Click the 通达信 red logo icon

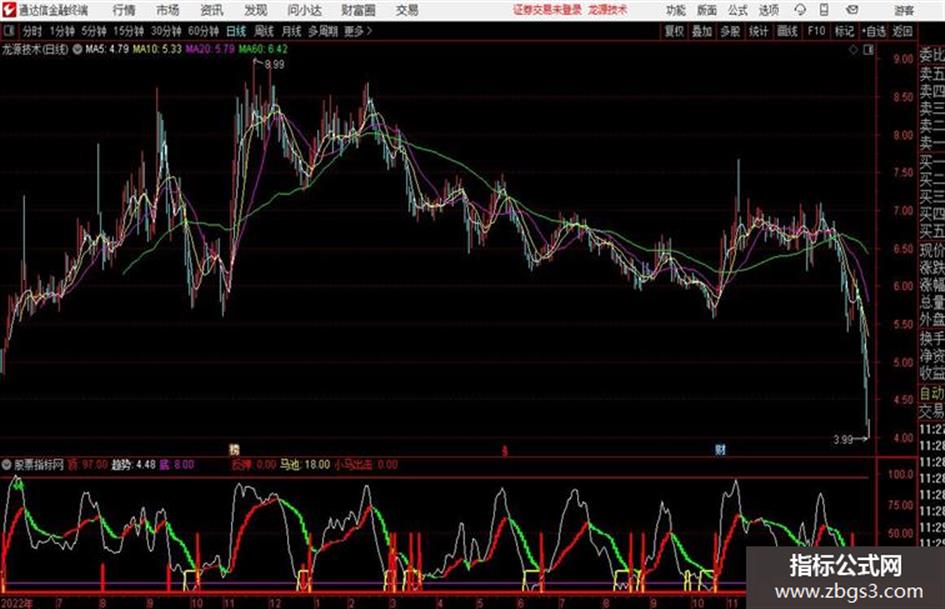pos(9,10)
